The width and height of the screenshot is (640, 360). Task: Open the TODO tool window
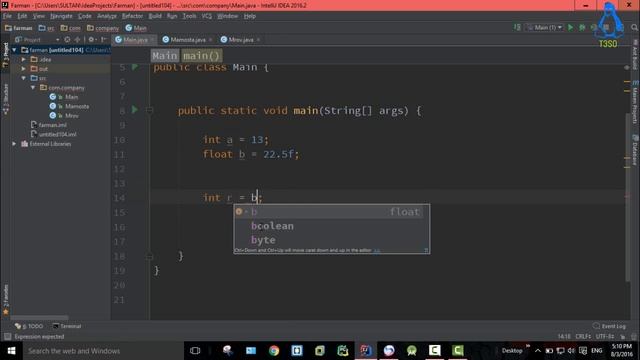(29, 326)
